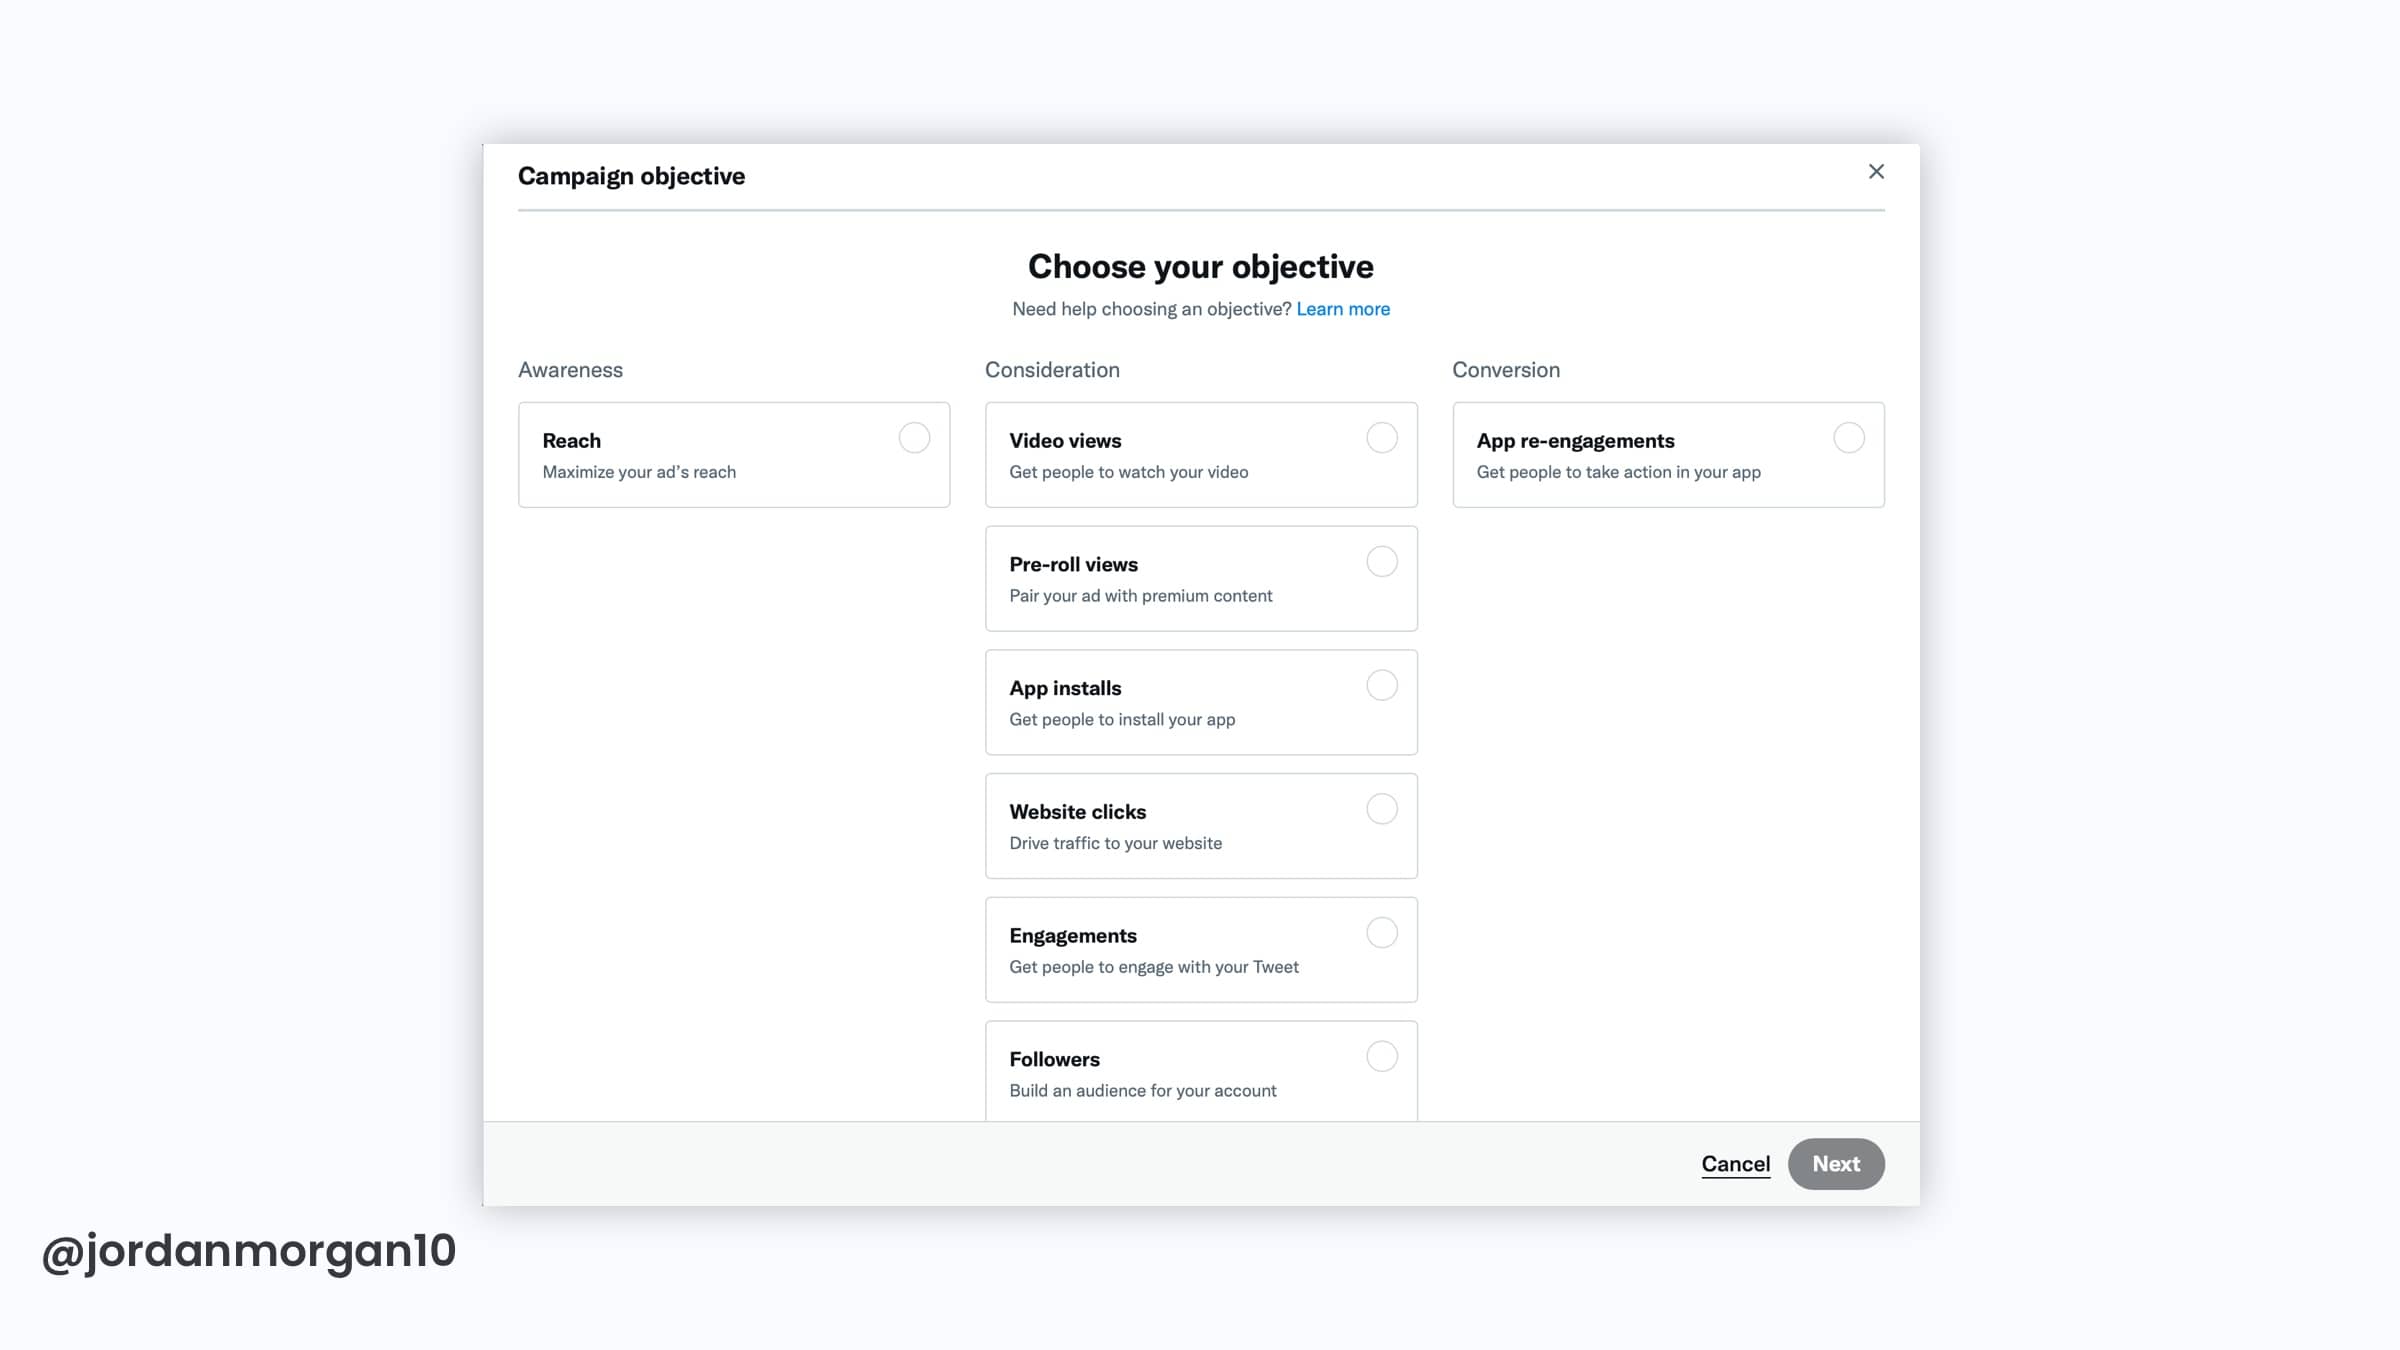The image size is (2400, 1350).
Task: Open the Learn more link
Action: point(1343,309)
